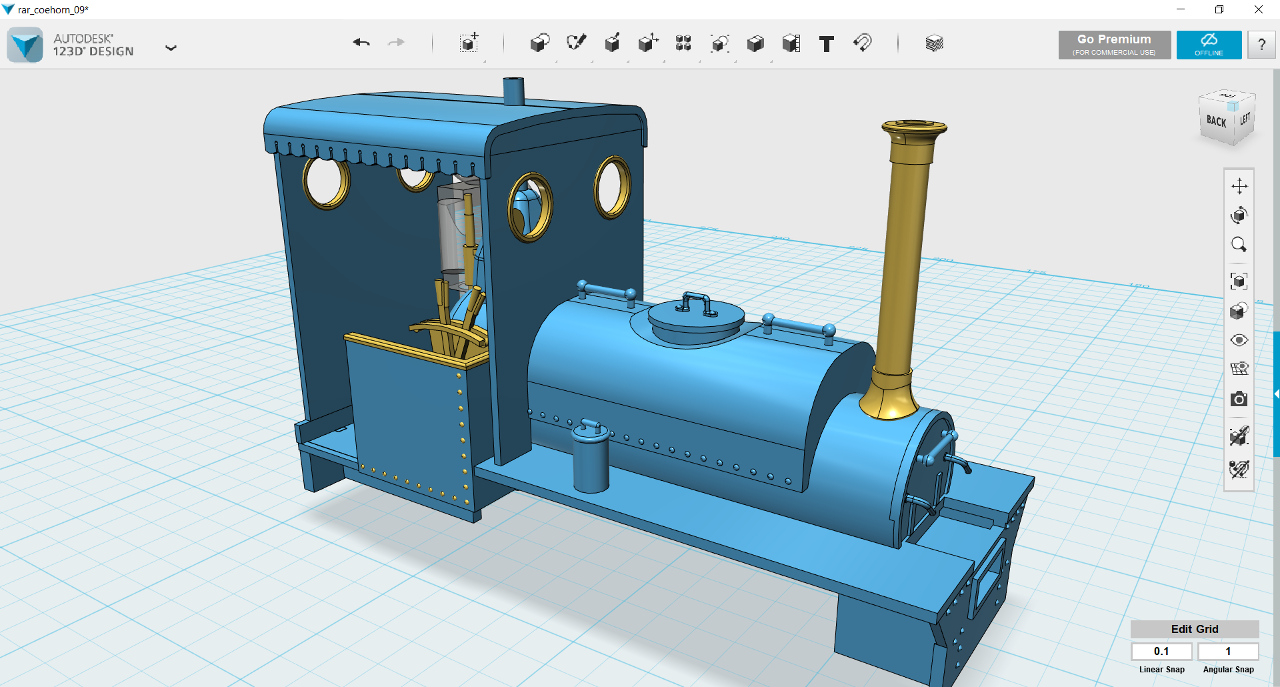
Task: Toggle the Offline status button
Action: click(x=1209, y=45)
